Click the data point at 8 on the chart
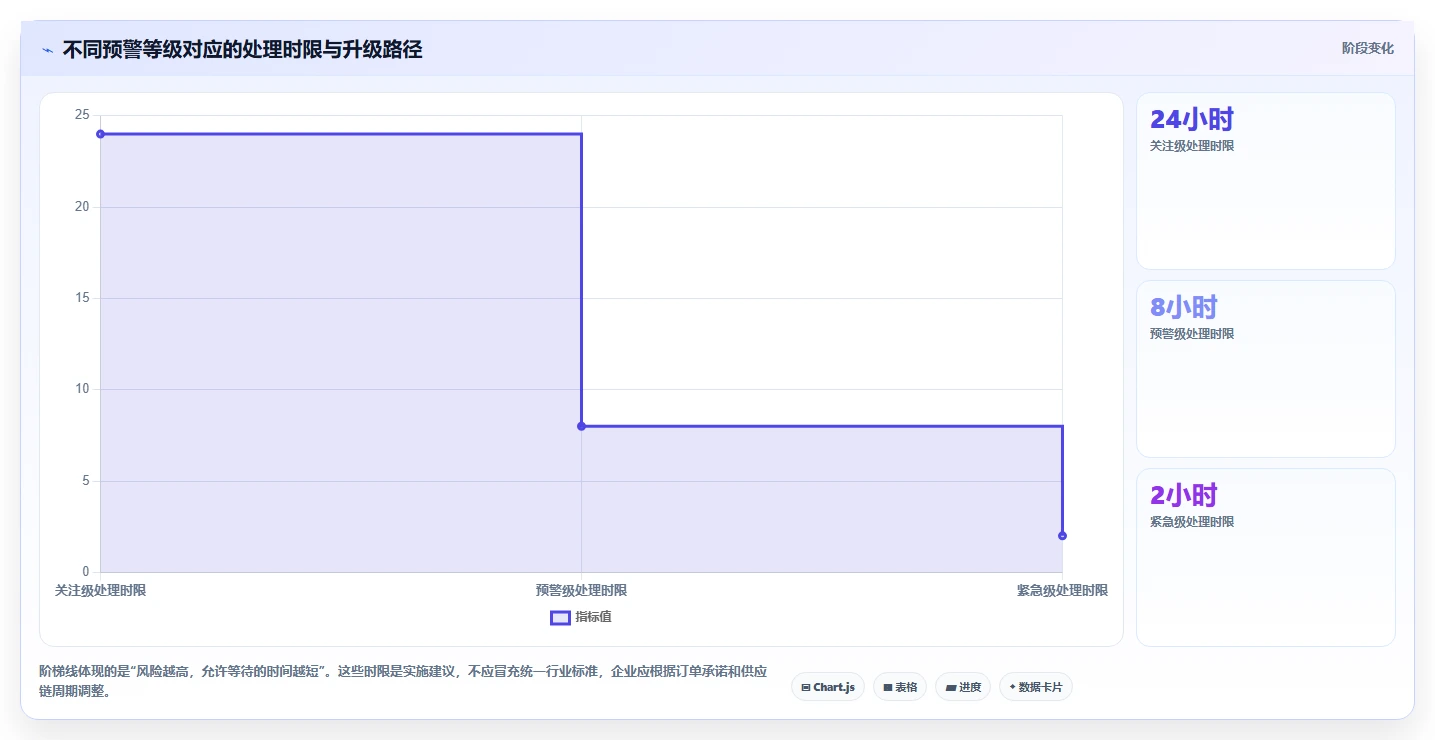The height and width of the screenshot is (740, 1435). [x=581, y=426]
